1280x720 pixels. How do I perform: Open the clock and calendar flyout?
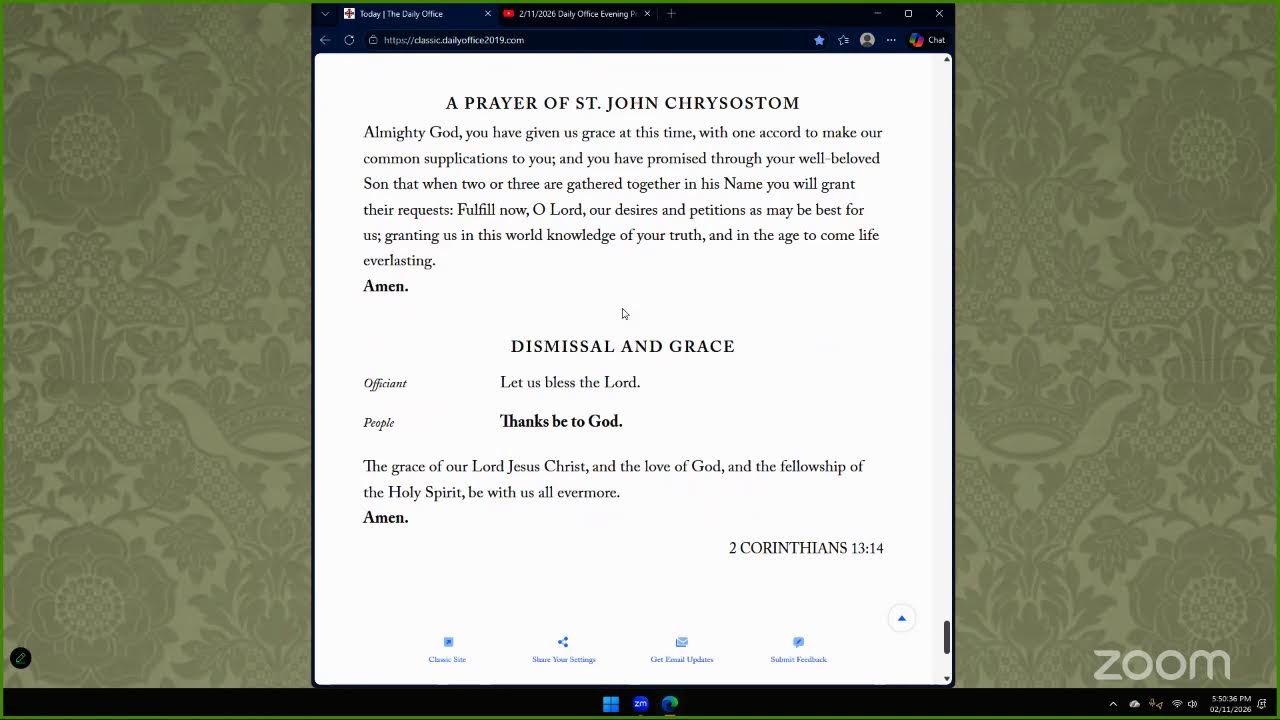(1231, 704)
